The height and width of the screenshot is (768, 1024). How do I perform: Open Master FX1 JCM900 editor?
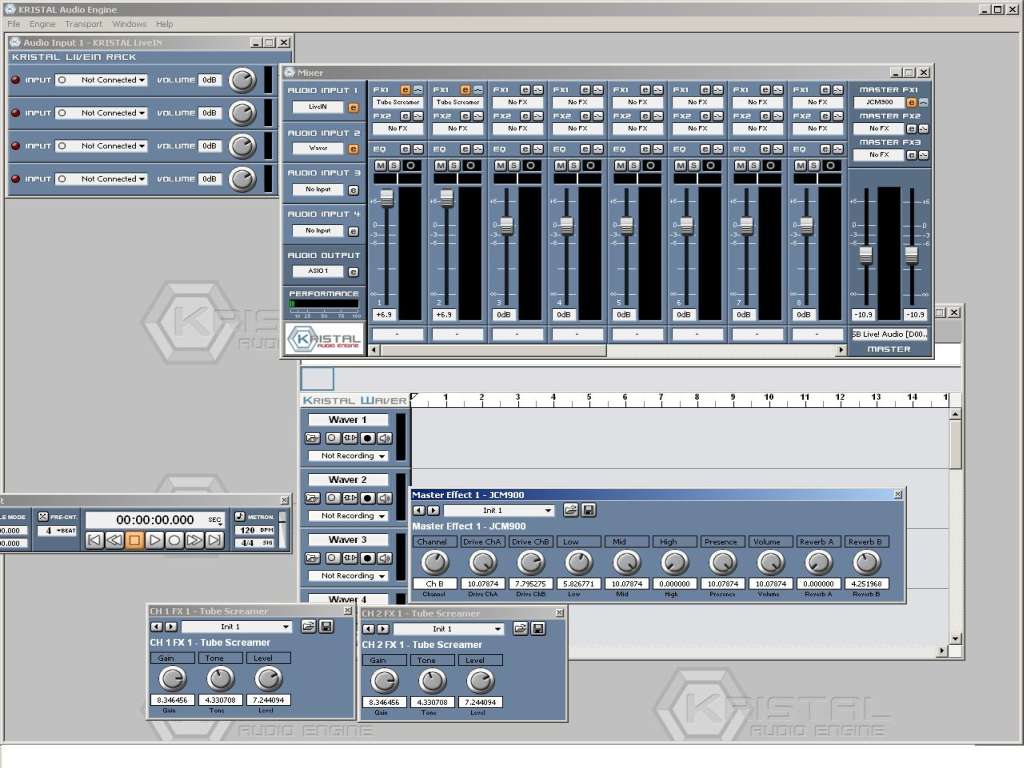(x=911, y=103)
